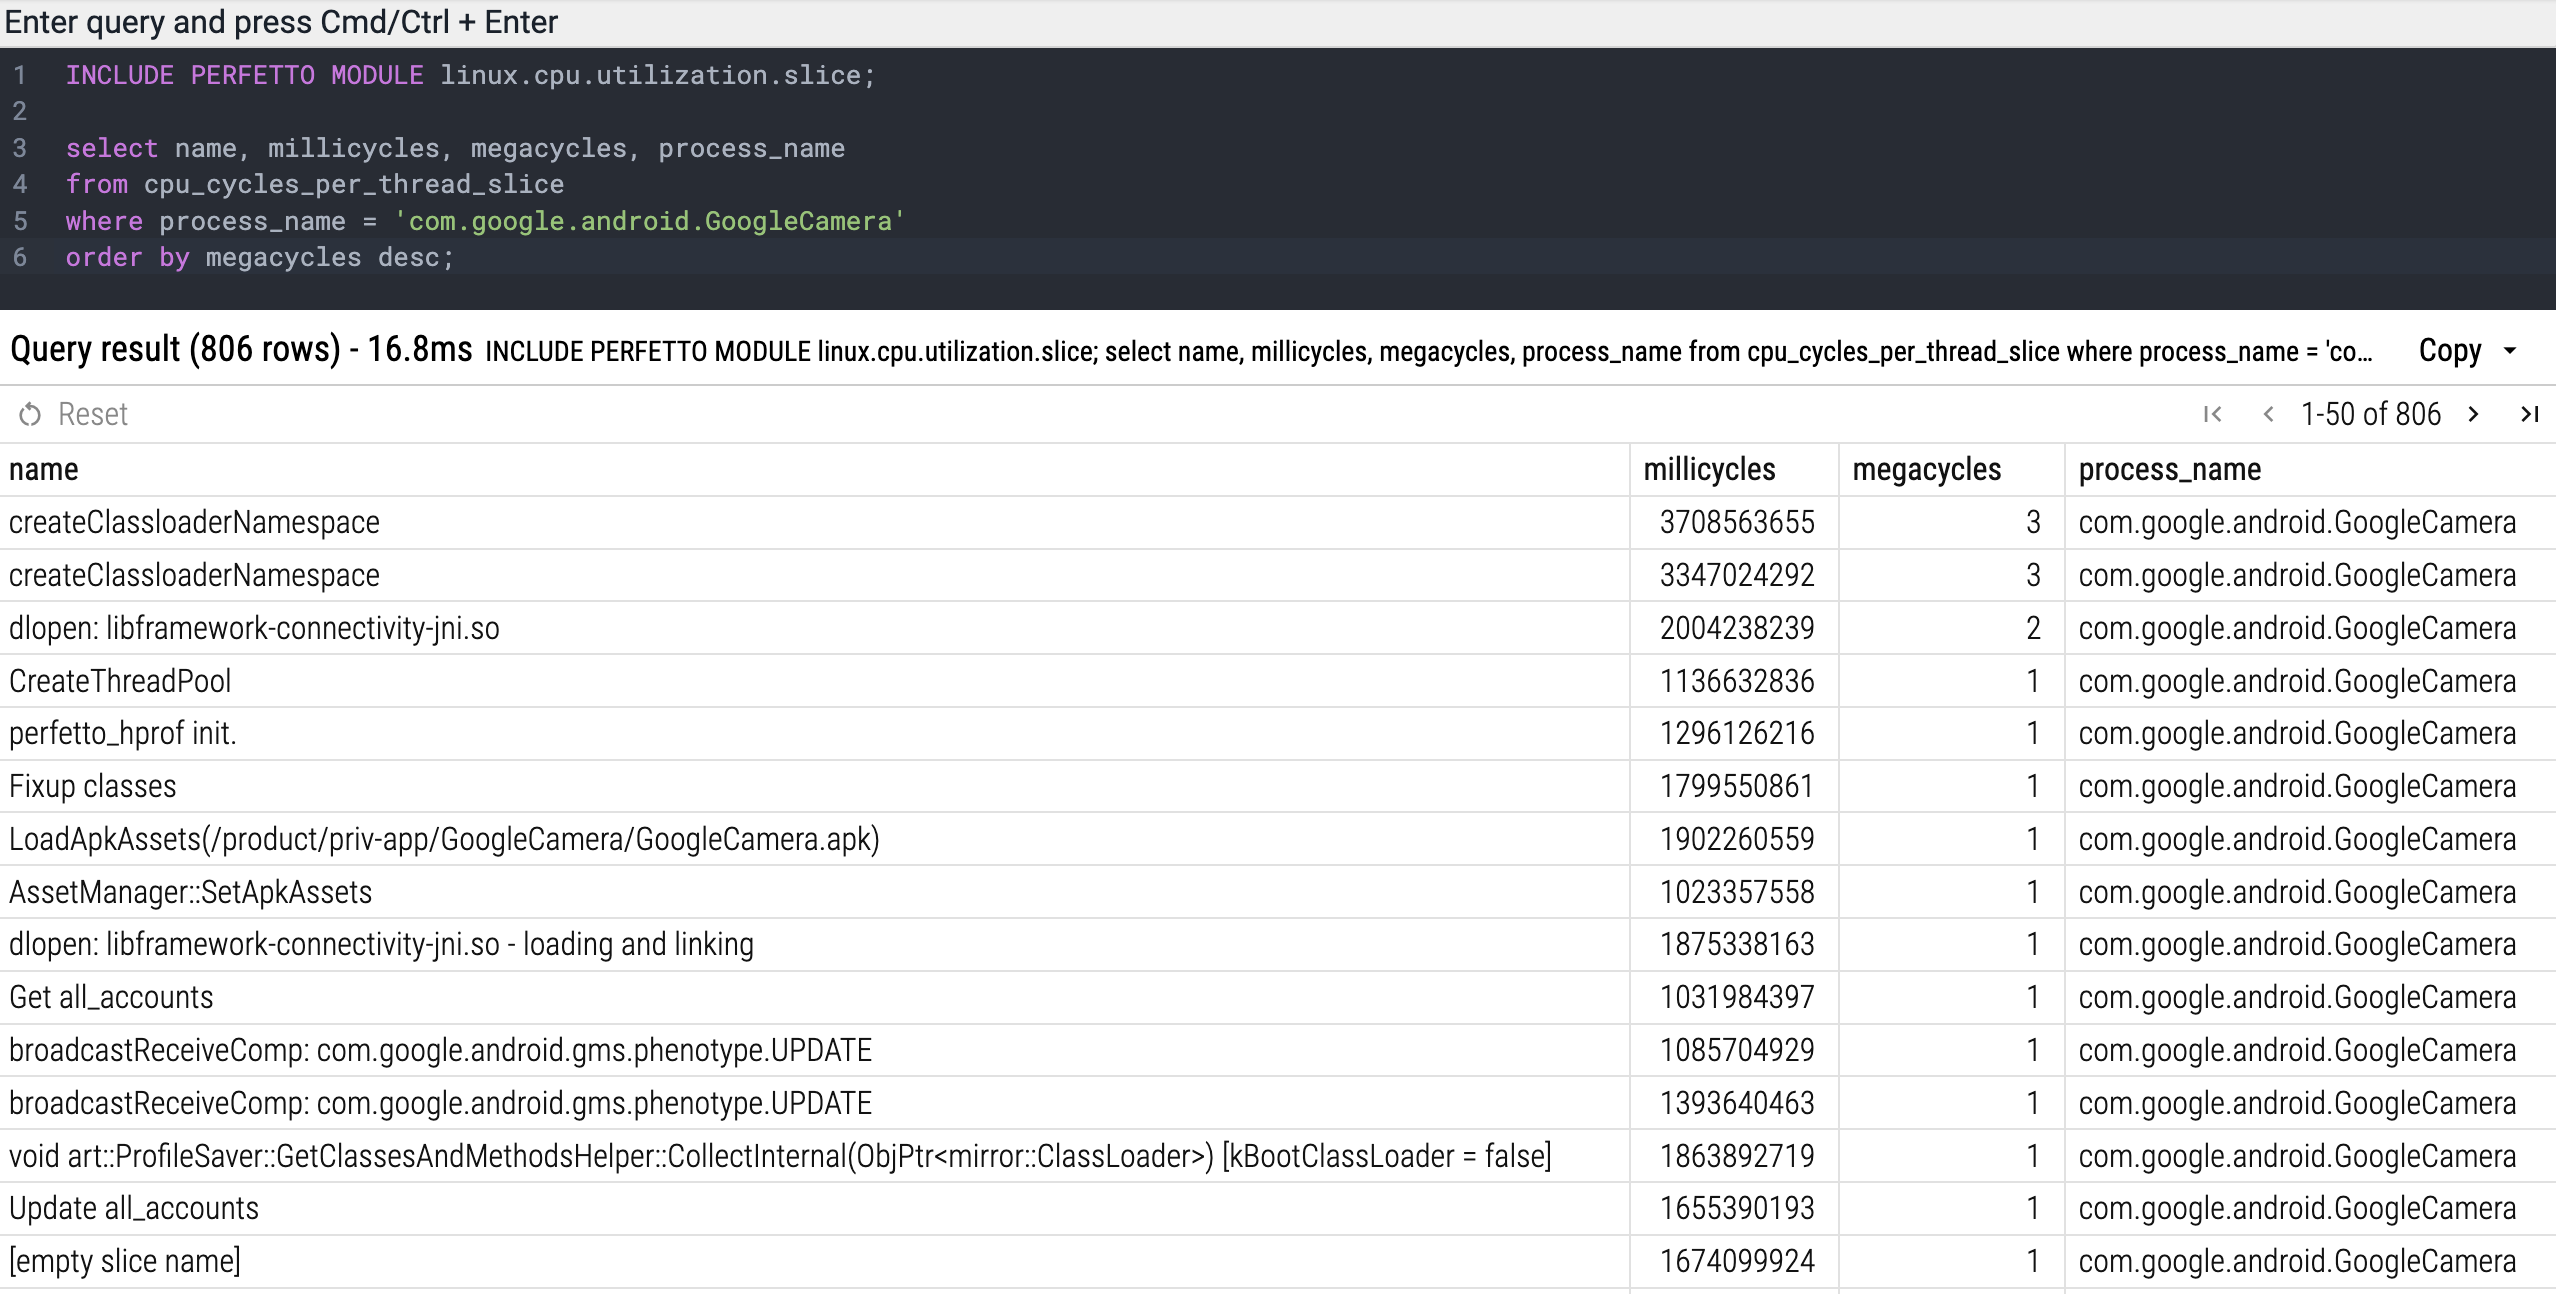
Task: Jump to last results page
Action: click(2529, 414)
